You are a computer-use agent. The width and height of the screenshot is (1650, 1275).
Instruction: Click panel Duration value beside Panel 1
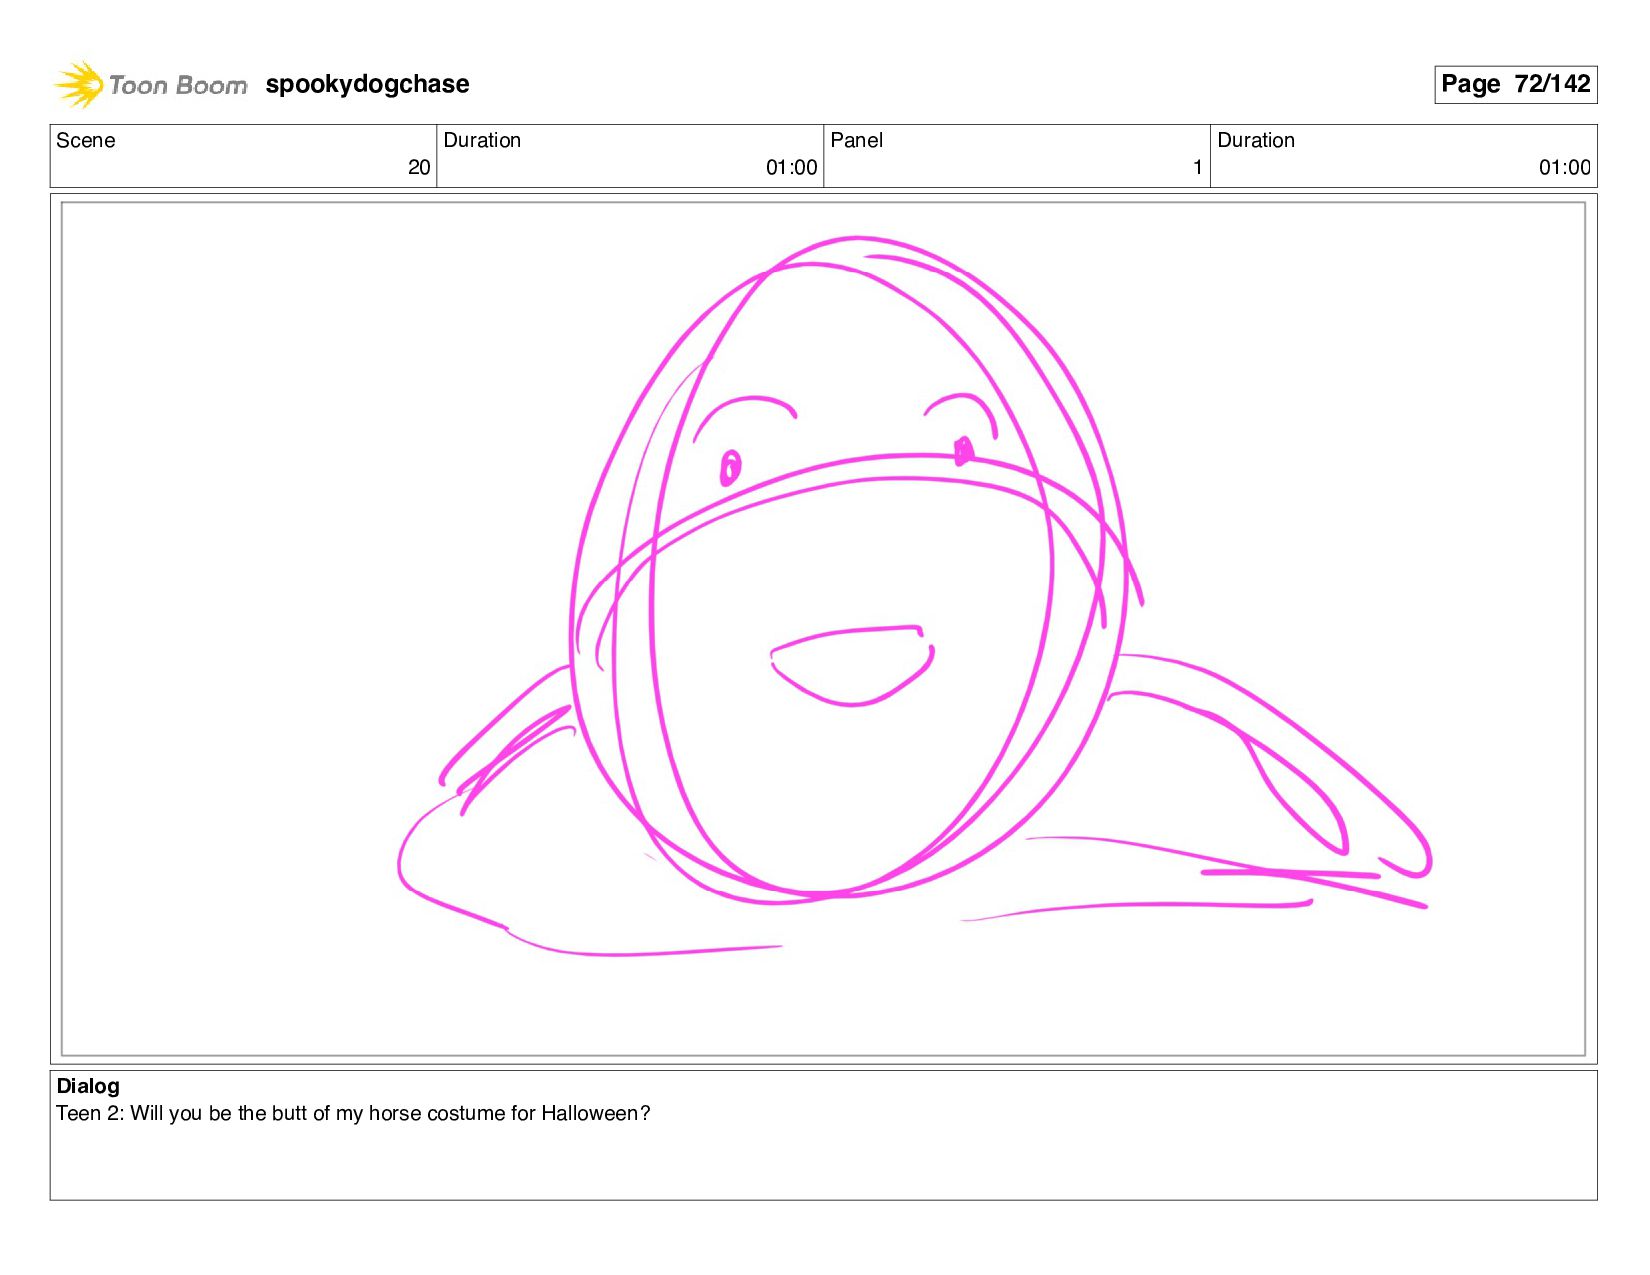[1564, 168]
